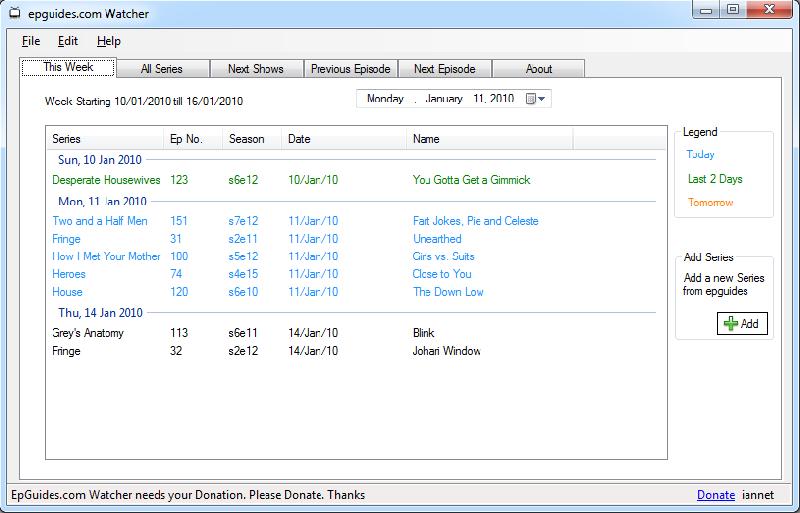
Task: Click episode name You Gotta Get a Gimmick
Action: 471,180
